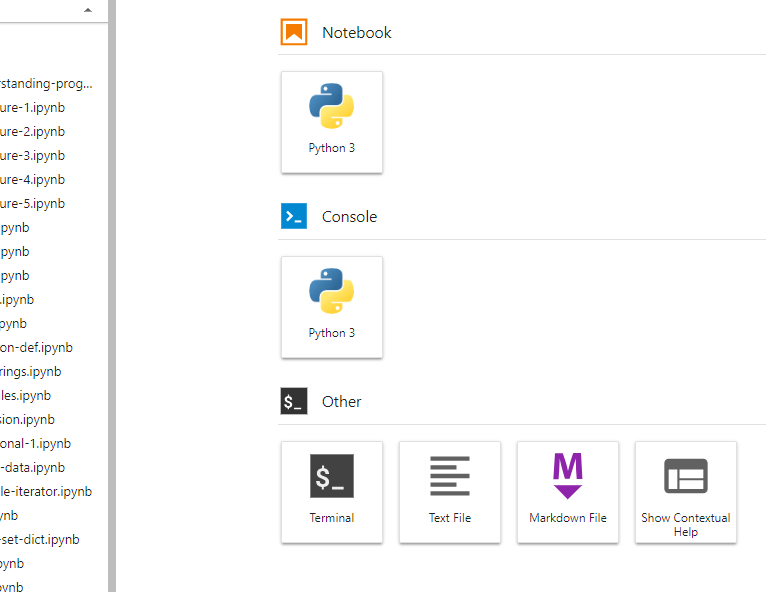Start a new Terminal session

pyautogui.click(x=332, y=492)
